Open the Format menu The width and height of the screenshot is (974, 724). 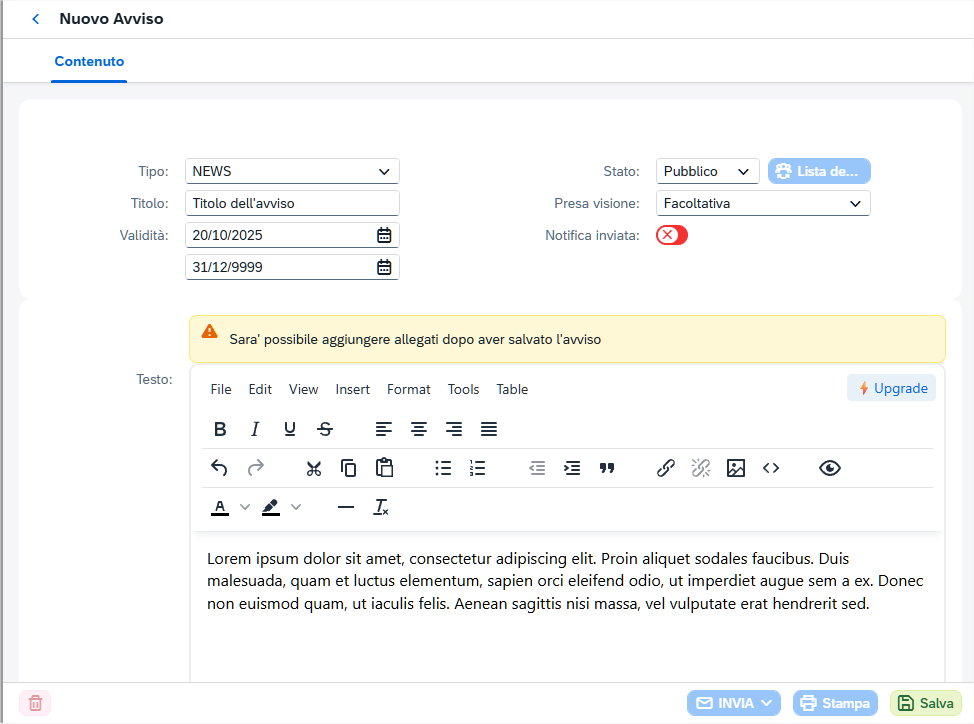click(408, 389)
